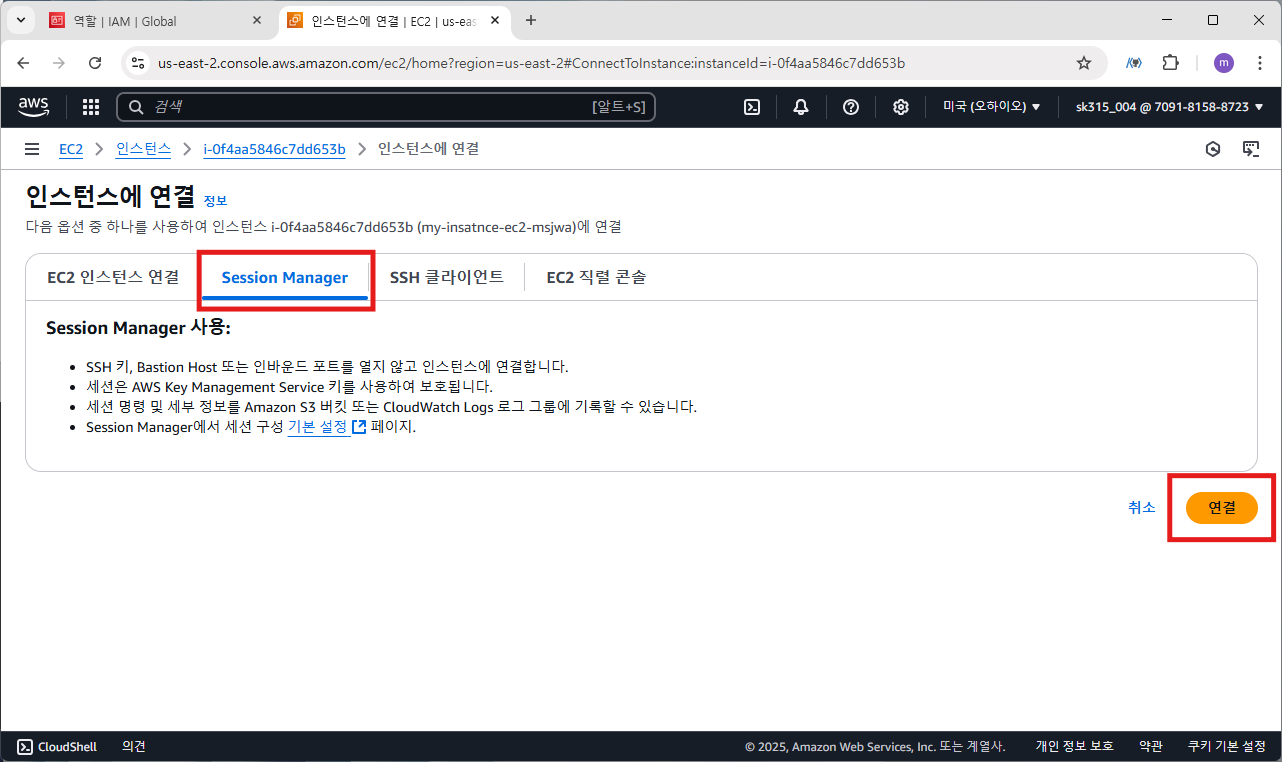Click the 정보 info link
The width and height of the screenshot is (1282, 762).
[215, 200]
